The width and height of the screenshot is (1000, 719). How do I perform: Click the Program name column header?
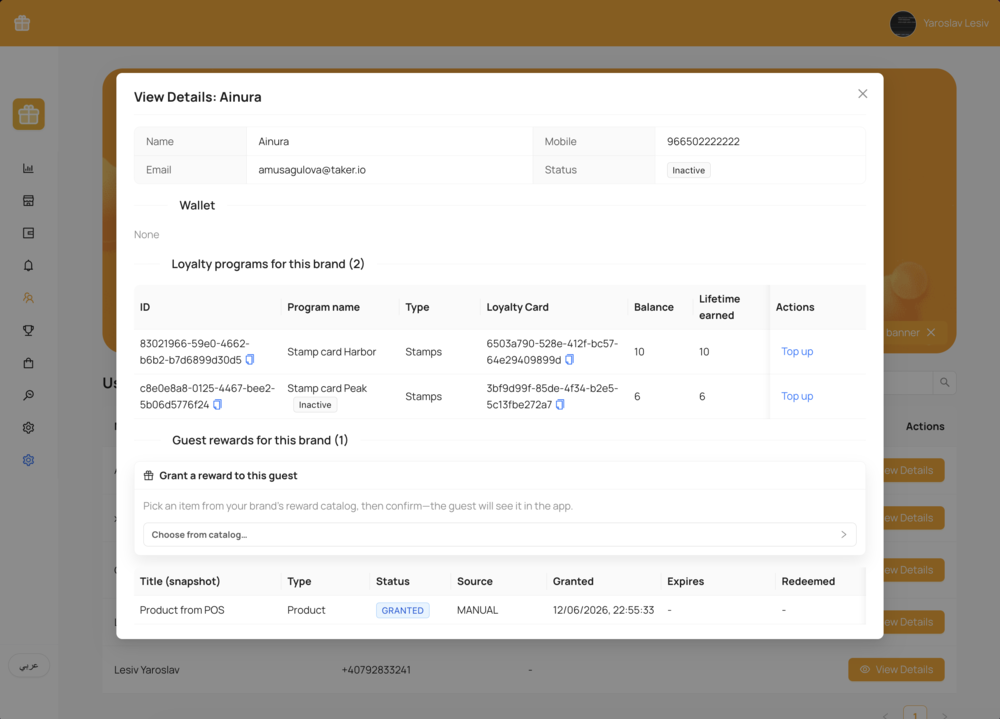coord(323,307)
